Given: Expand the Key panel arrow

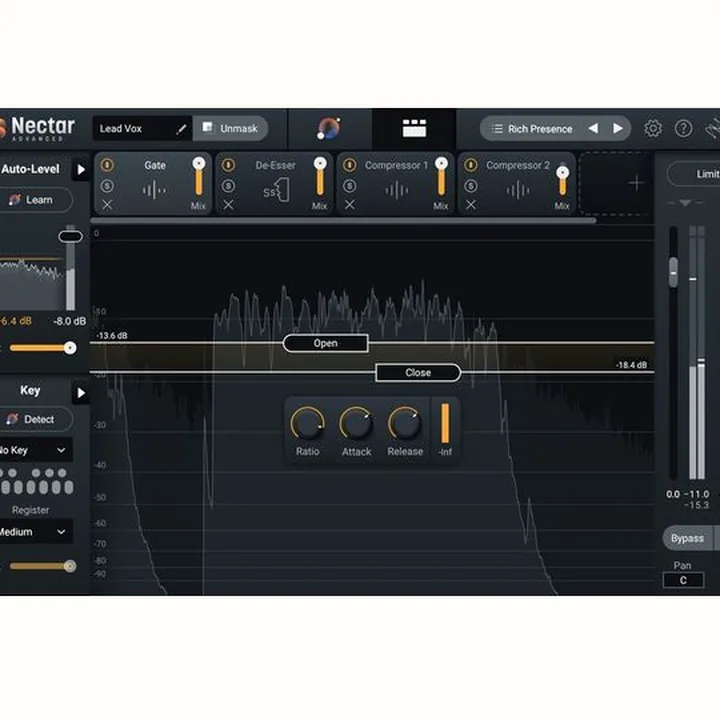Looking at the screenshot, I should pyautogui.click(x=81, y=393).
